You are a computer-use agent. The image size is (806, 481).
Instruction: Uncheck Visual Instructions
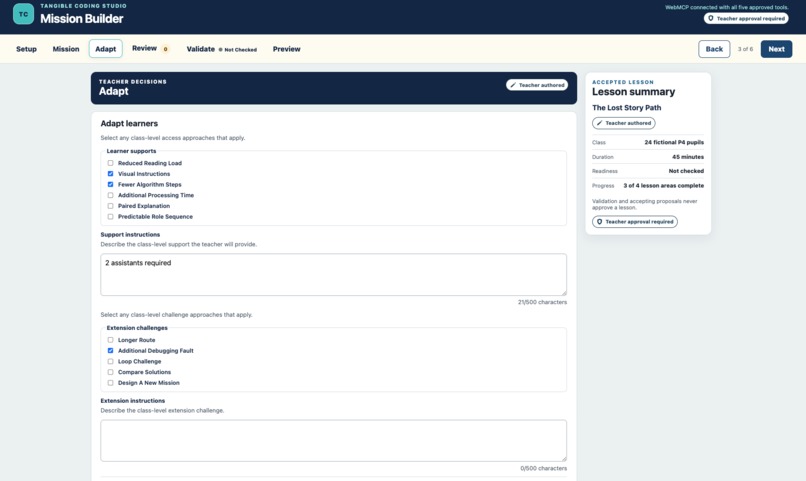(111, 174)
